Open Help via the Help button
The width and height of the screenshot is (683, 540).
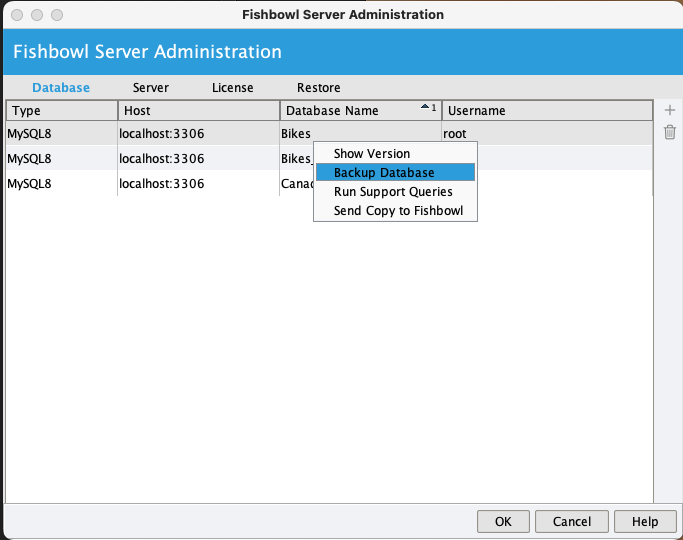coord(645,521)
